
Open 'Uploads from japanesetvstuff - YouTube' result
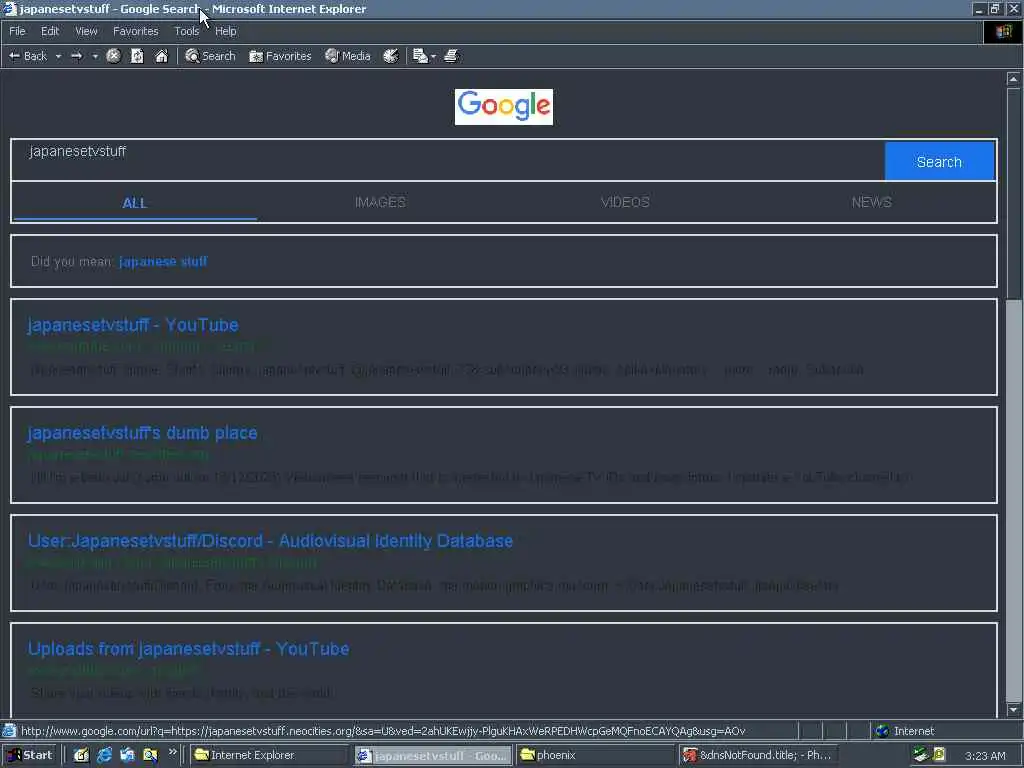(x=189, y=648)
